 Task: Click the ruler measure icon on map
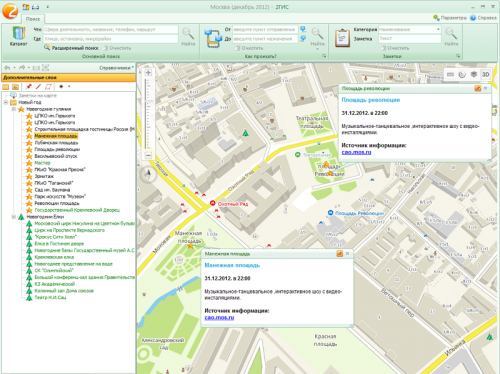450,74
